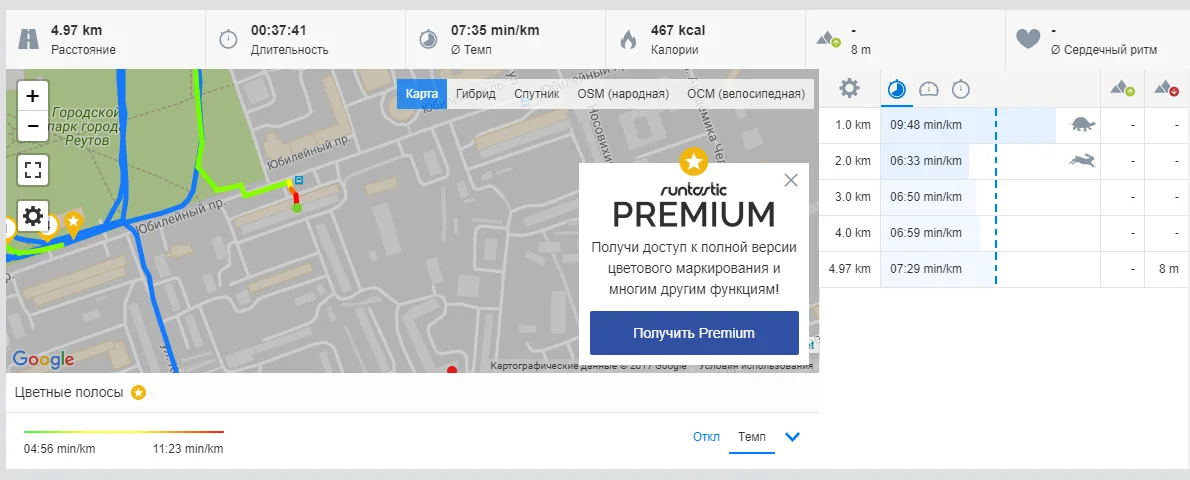Open splits table settings gear
Viewport: 1190px width, 480px height.
(849, 89)
